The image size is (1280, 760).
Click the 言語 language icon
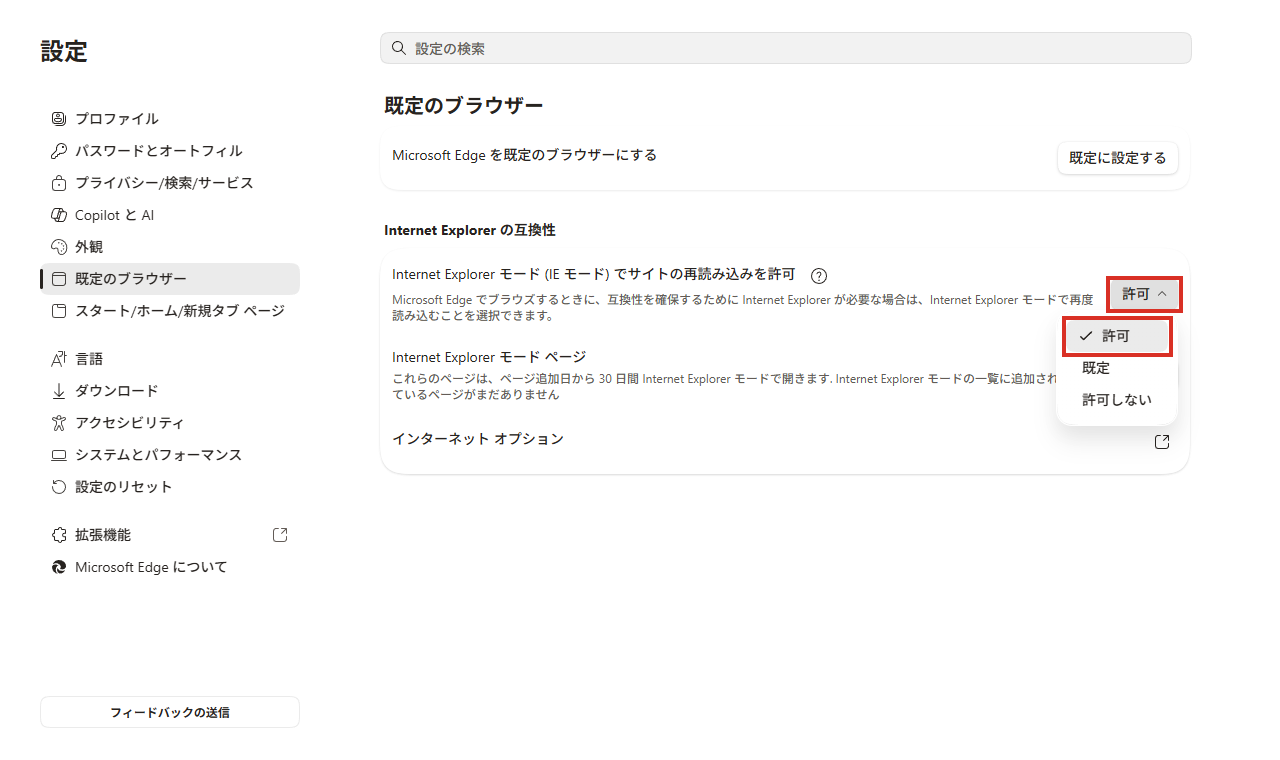[58, 359]
